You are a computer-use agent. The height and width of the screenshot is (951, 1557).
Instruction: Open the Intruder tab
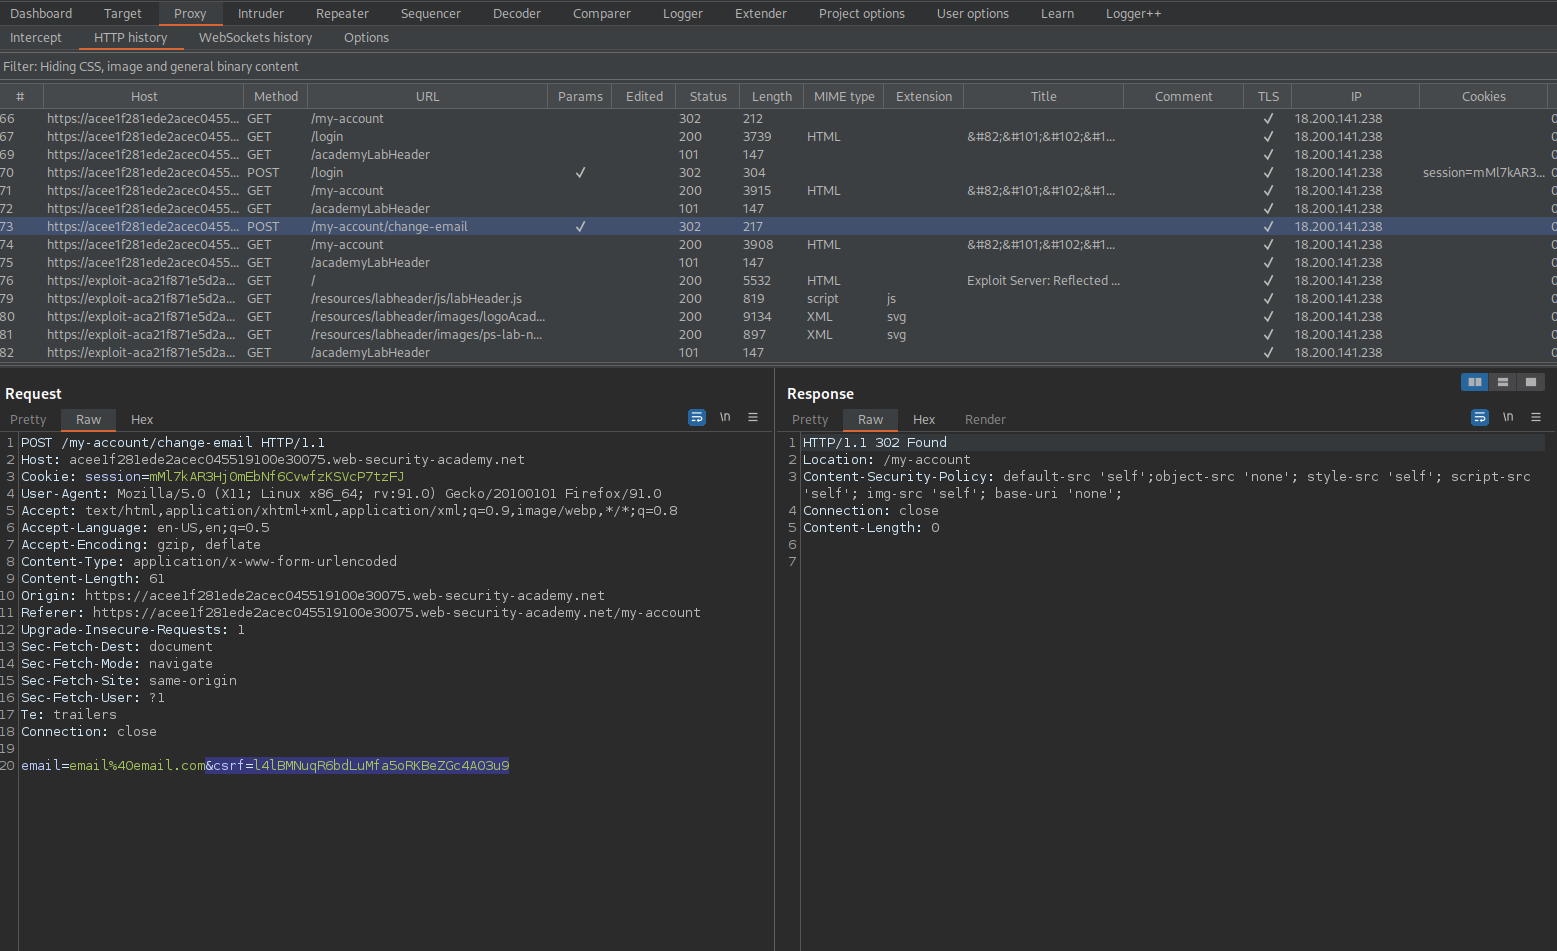tap(261, 13)
